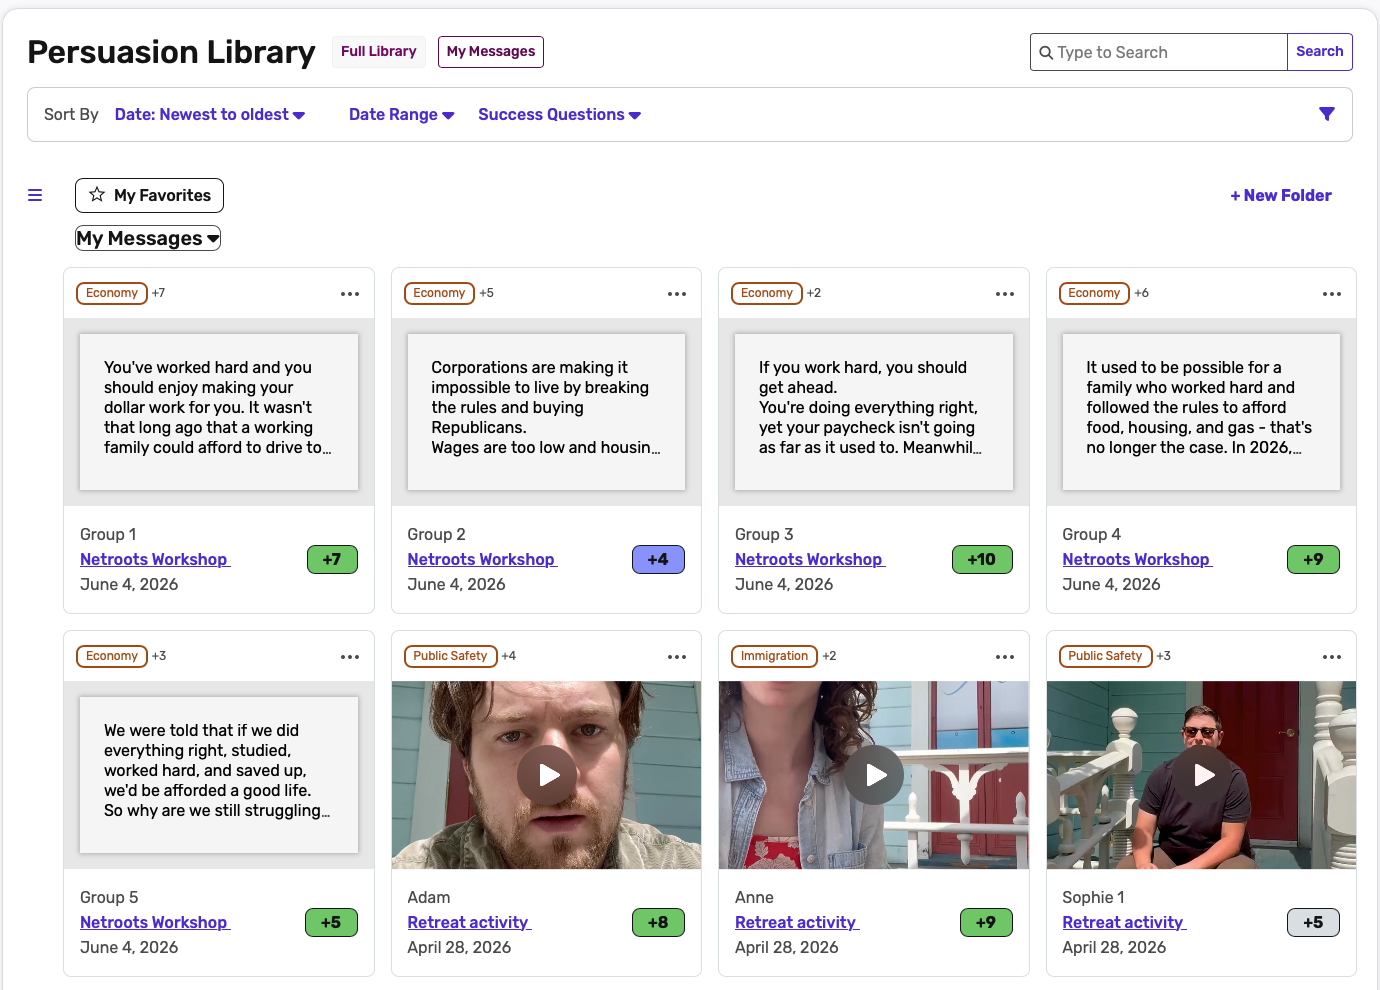Image resolution: width=1380 pixels, height=990 pixels.
Task: Click the +9 score badge on Group 4
Action: (1313, 560)
